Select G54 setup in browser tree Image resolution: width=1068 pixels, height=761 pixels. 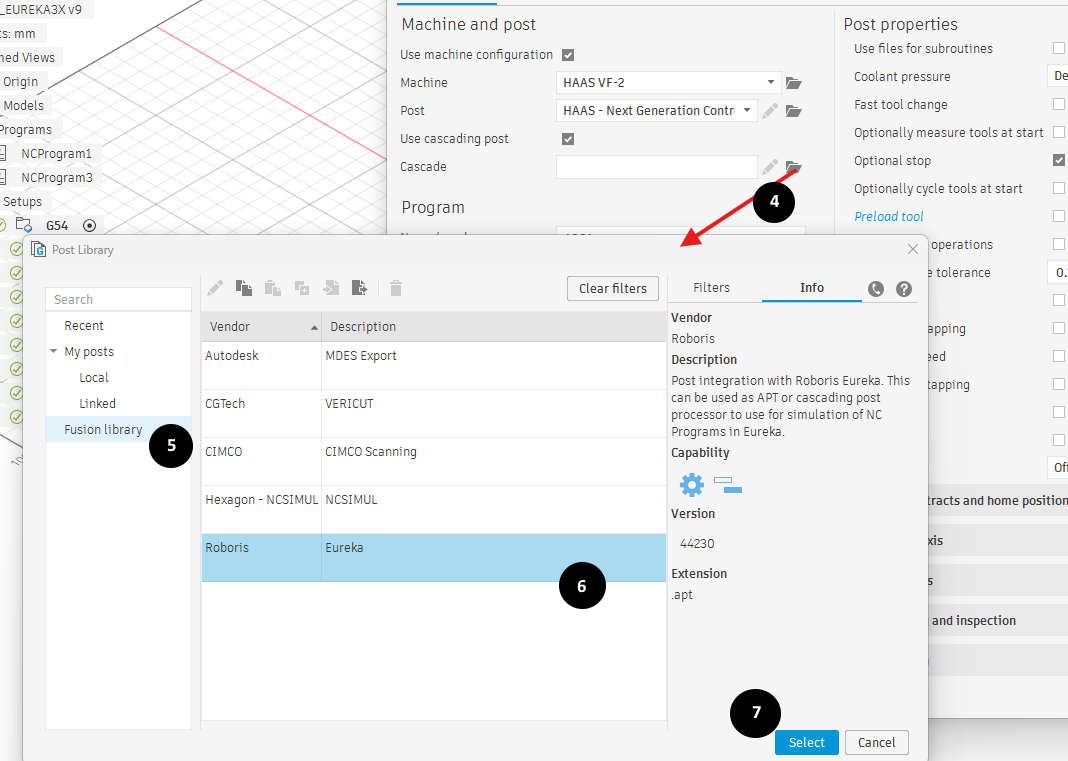[57, 226]
